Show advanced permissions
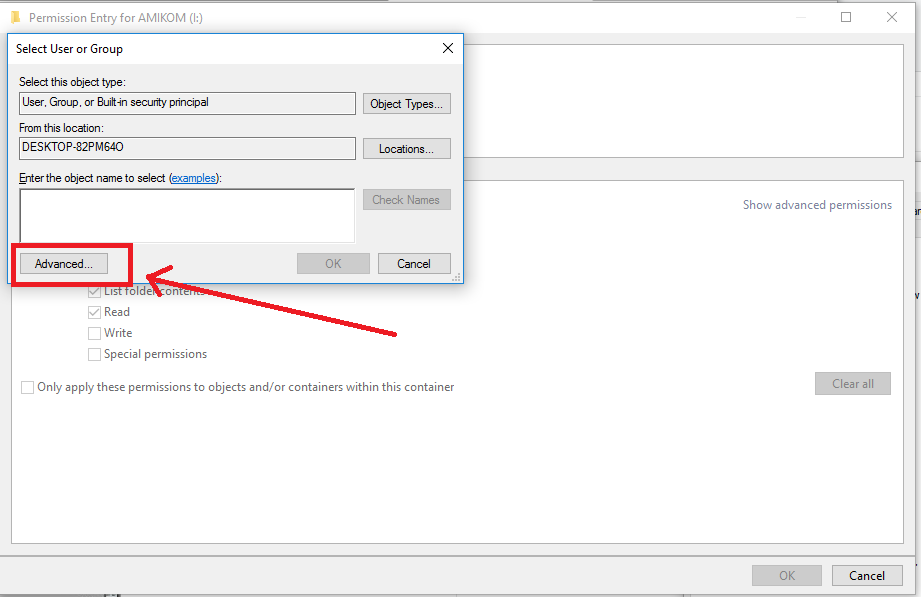 click(x=817, y=204)
